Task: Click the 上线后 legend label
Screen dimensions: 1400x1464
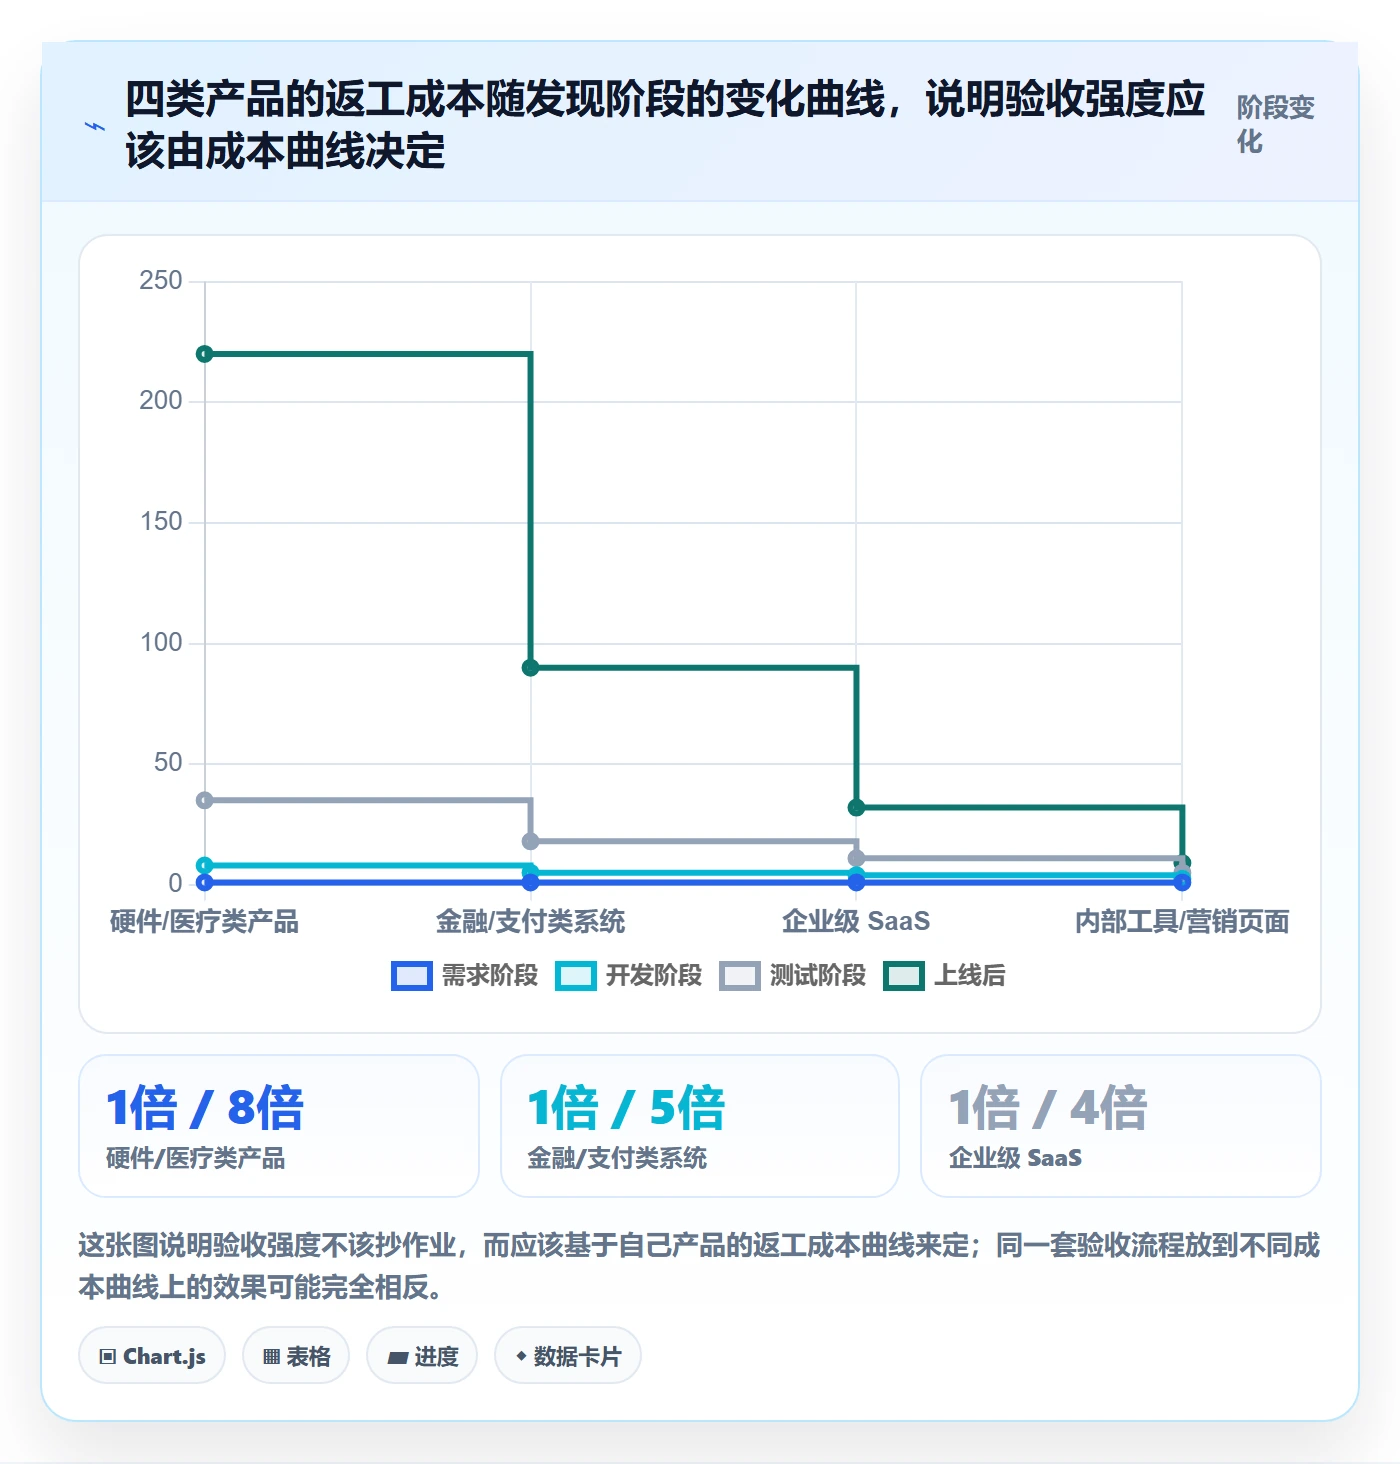Action: pyautogui.click(x=970, y=975)
